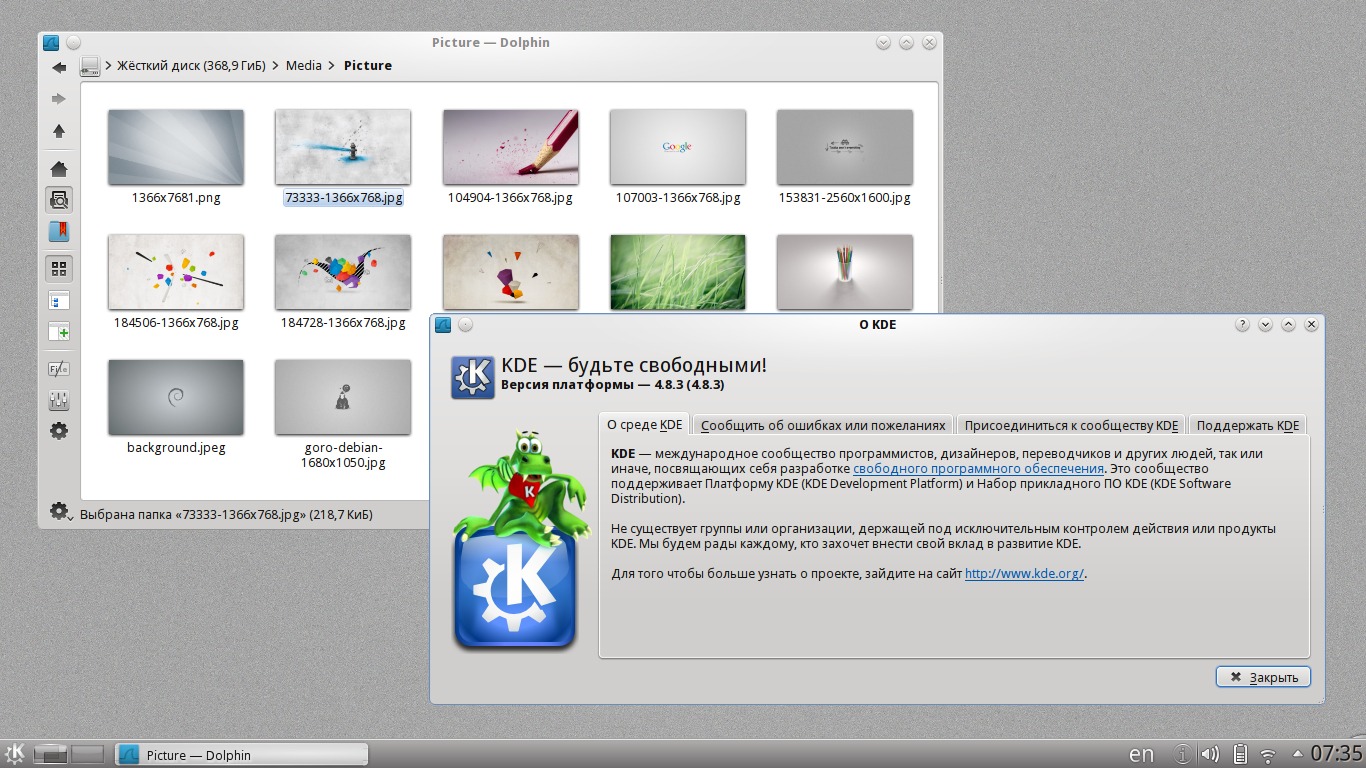This screenshot has height=768, width=1366.
Task: Click the help question button in О KDE title bar
Action: point(1242,325)
